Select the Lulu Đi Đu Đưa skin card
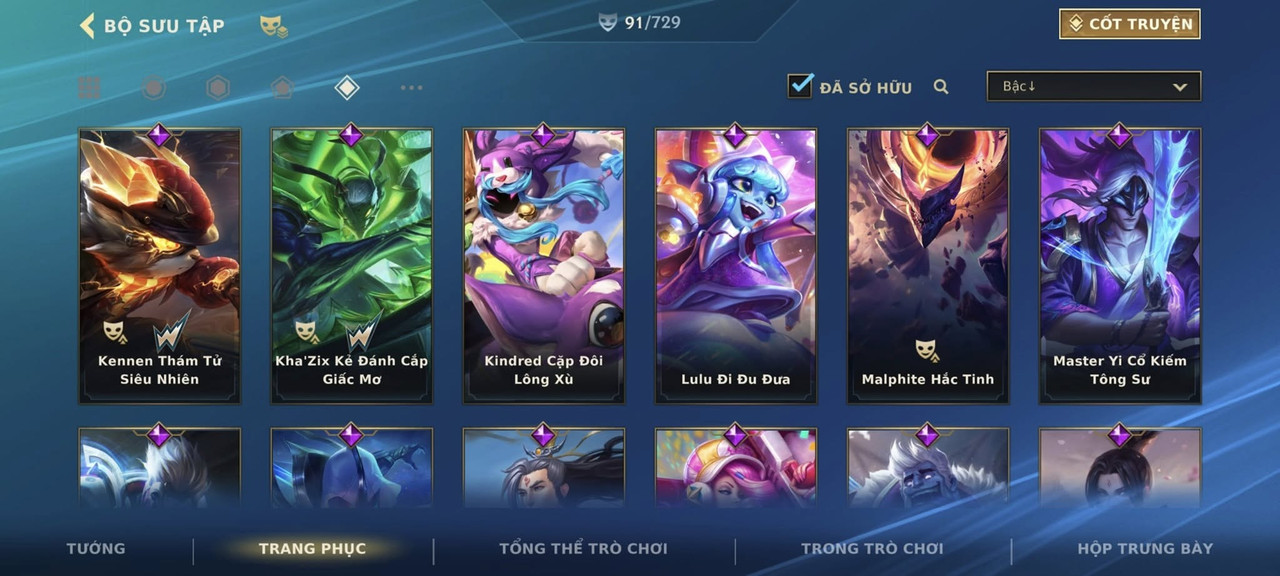Viewport: 1280px width, 576px height. pyautogui.click(x=736, y=266)
